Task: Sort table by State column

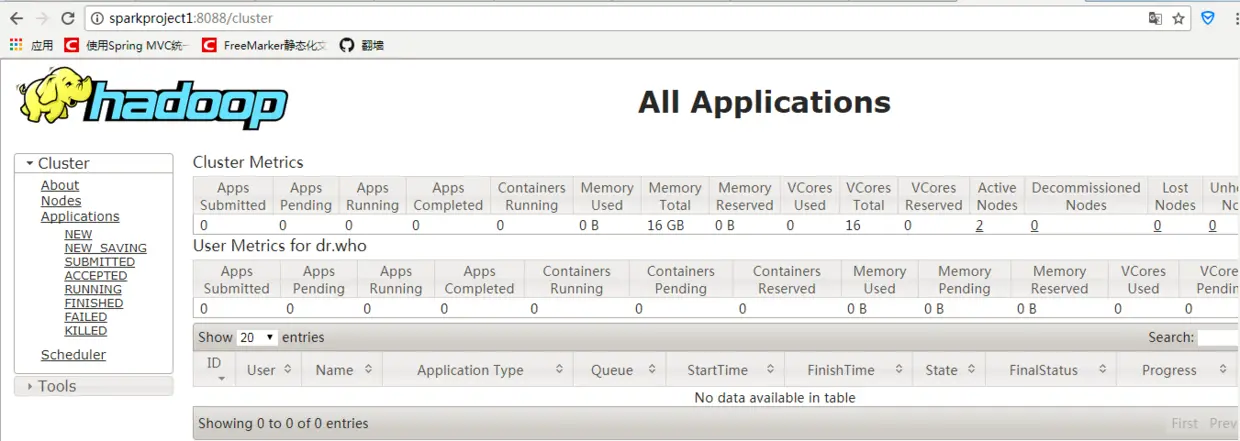Action: [x=947, y=370]
